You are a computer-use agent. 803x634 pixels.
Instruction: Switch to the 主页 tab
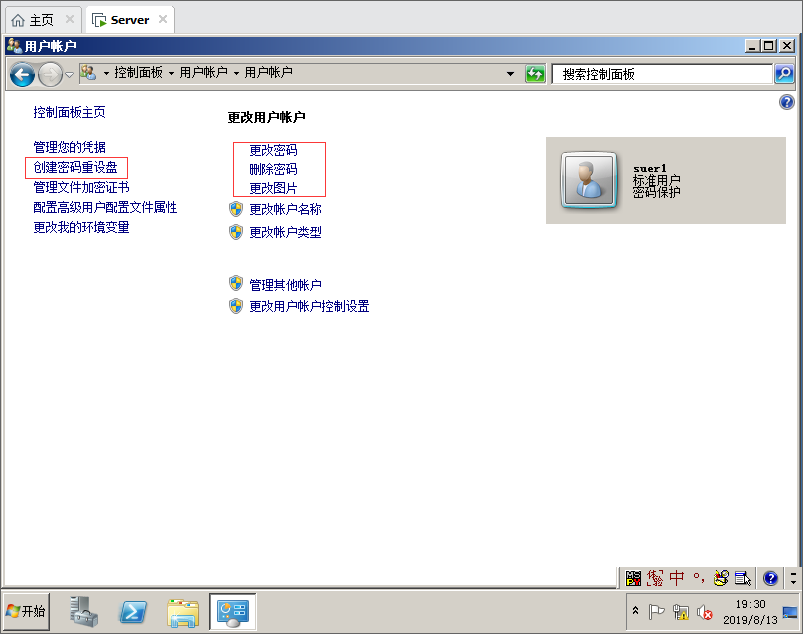[x=41, y=19]
